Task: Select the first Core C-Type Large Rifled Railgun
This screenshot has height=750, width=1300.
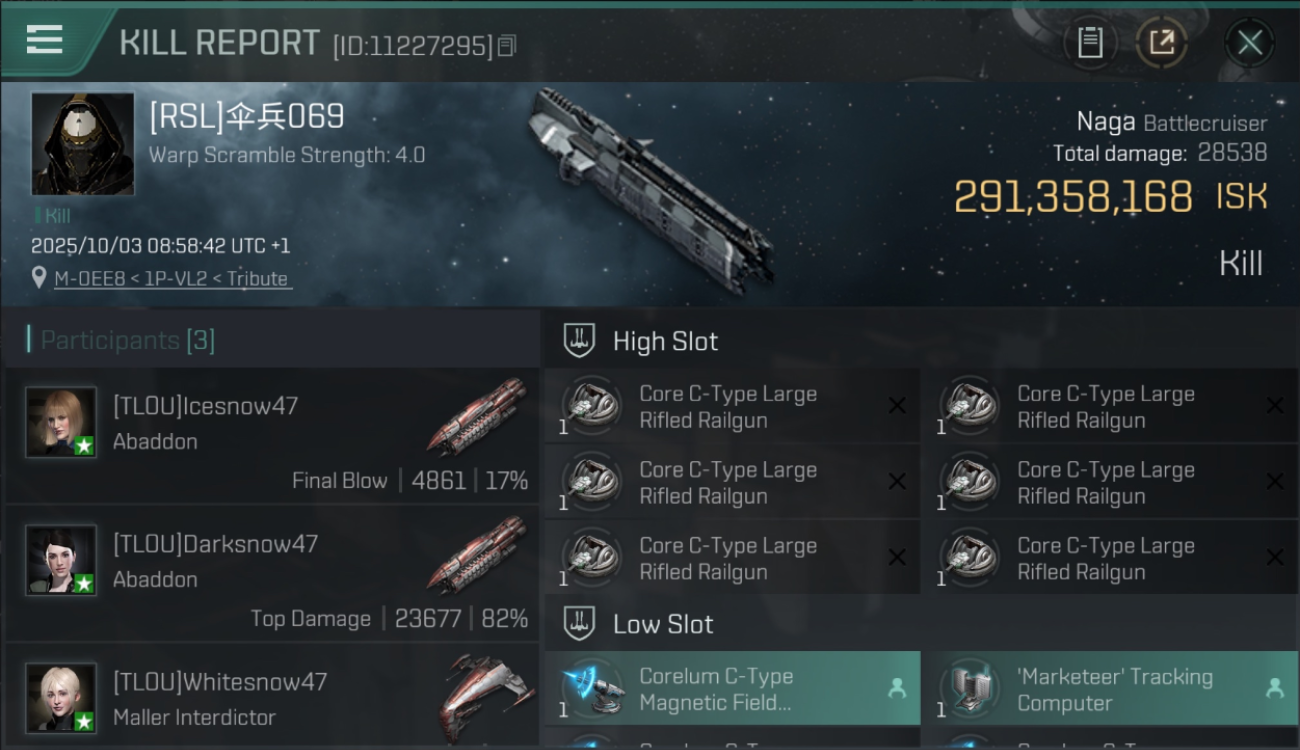Action: click(x=732, y=406)
